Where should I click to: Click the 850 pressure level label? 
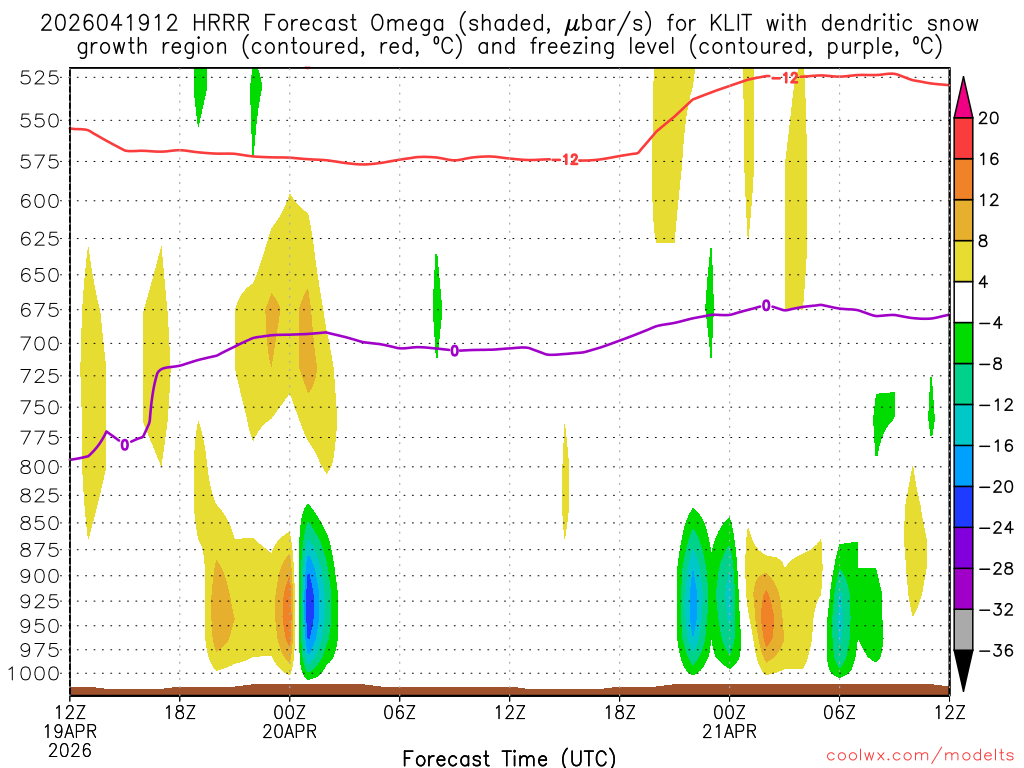40,523
